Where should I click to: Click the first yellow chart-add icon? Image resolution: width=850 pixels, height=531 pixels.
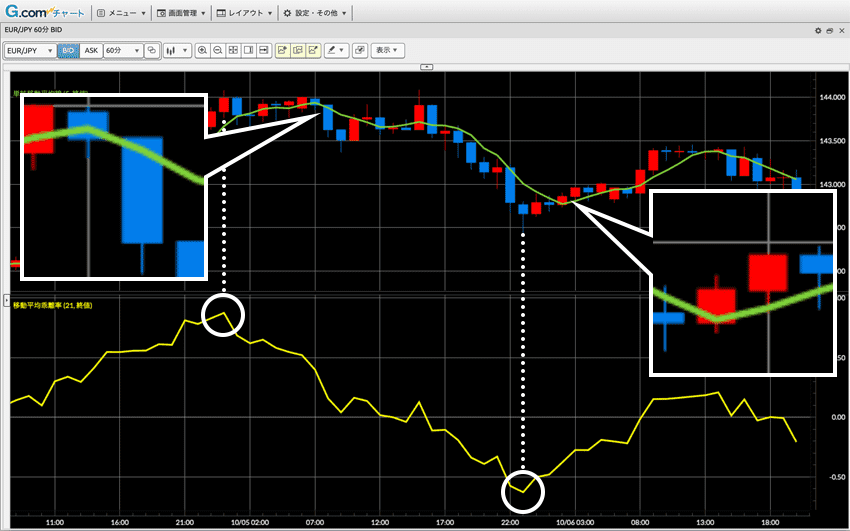[282, 50]
